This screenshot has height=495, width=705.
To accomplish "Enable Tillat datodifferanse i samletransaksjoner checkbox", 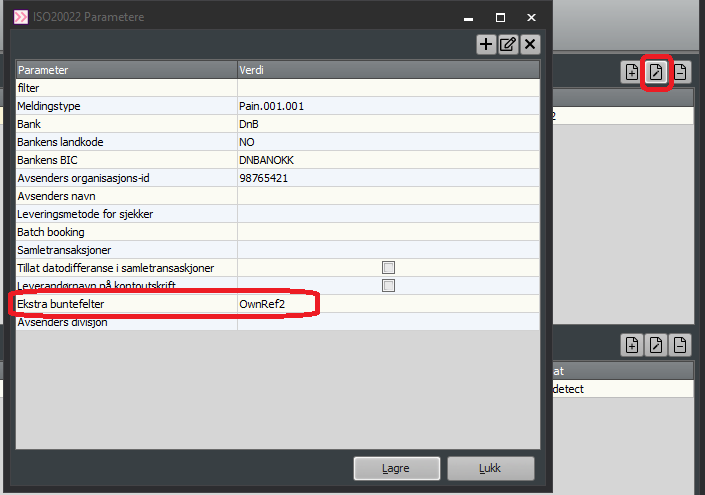I will [x=388, y=268].
